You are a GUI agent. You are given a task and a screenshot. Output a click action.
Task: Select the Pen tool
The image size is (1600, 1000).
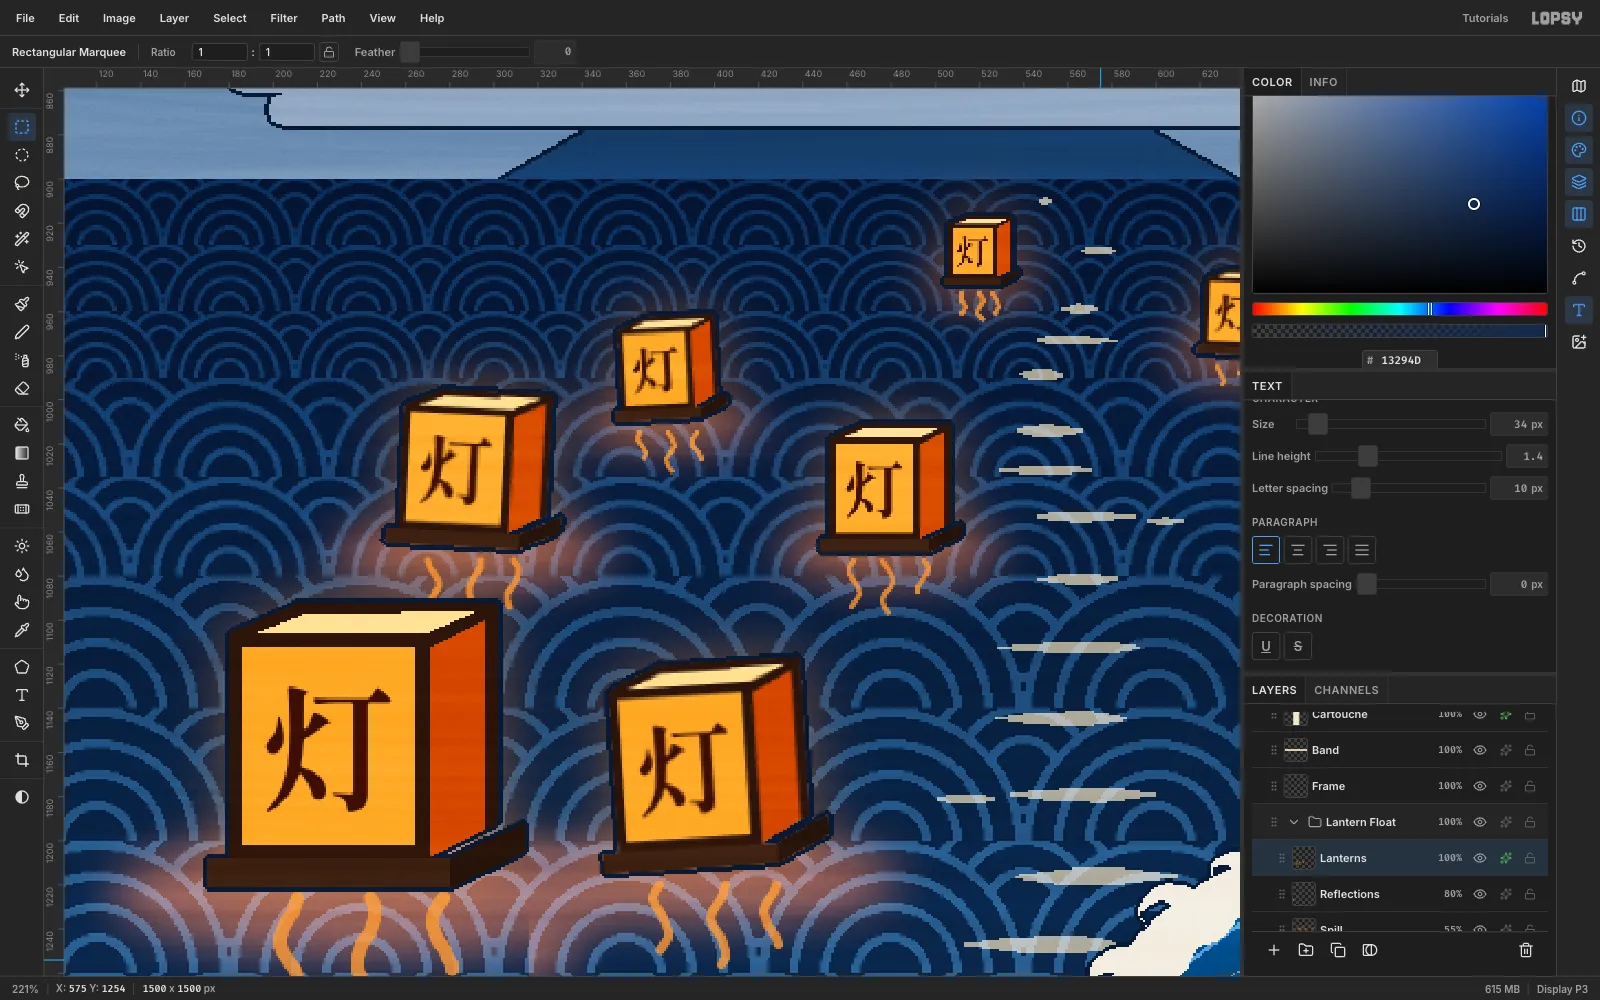[22, 723]
